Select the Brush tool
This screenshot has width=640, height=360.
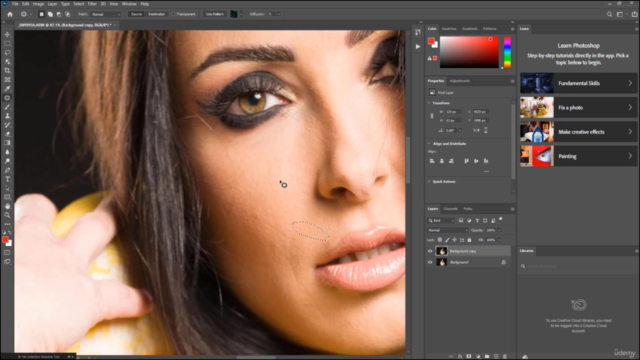coord(7,107)
